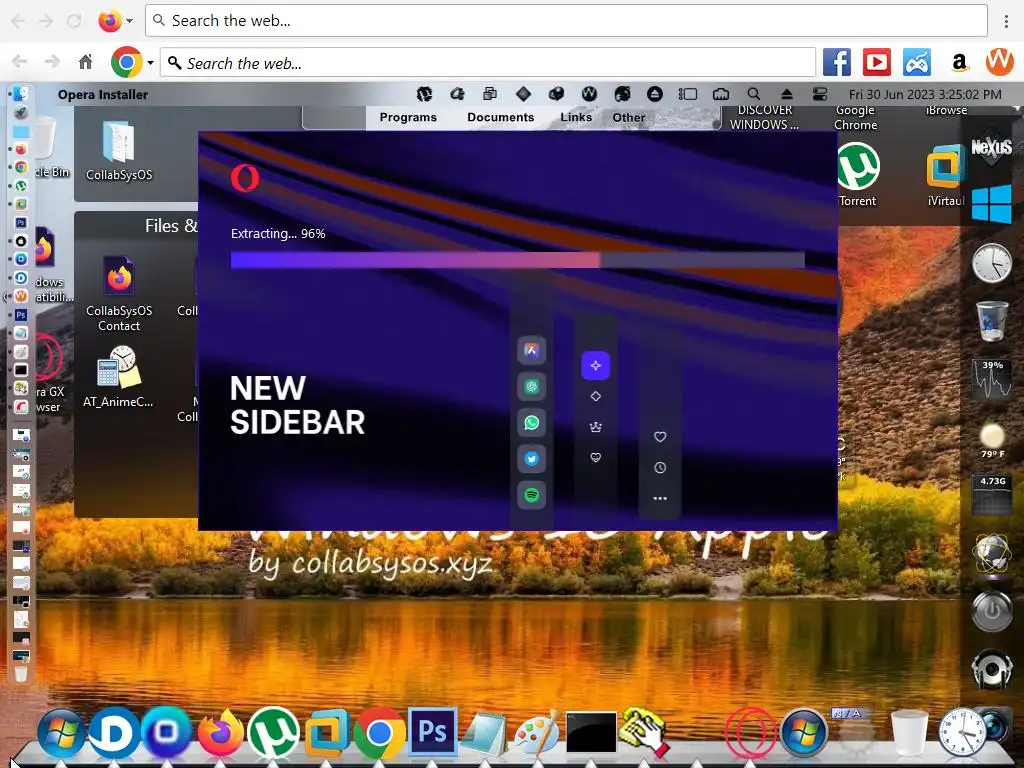Image resolution: width=1024 pixels, height=768 pixels.
Task: Launch Opera GX from the bottom dock
Action: 751,733
